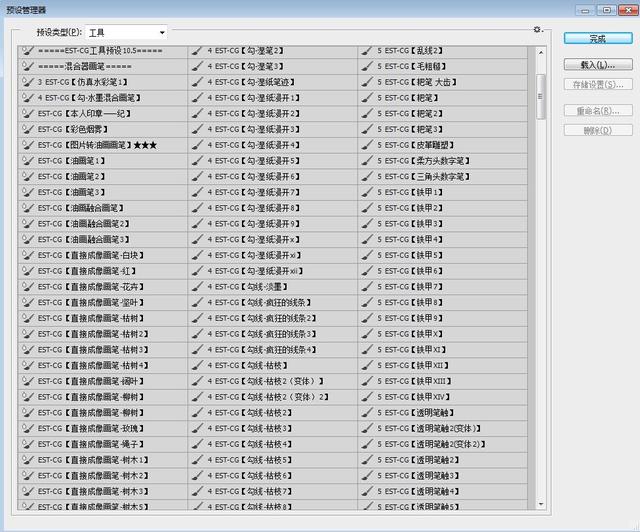Viewport: 640px width, 532px height.
Task: Click the 存储设置(S)... button
Action: point(598,85)
